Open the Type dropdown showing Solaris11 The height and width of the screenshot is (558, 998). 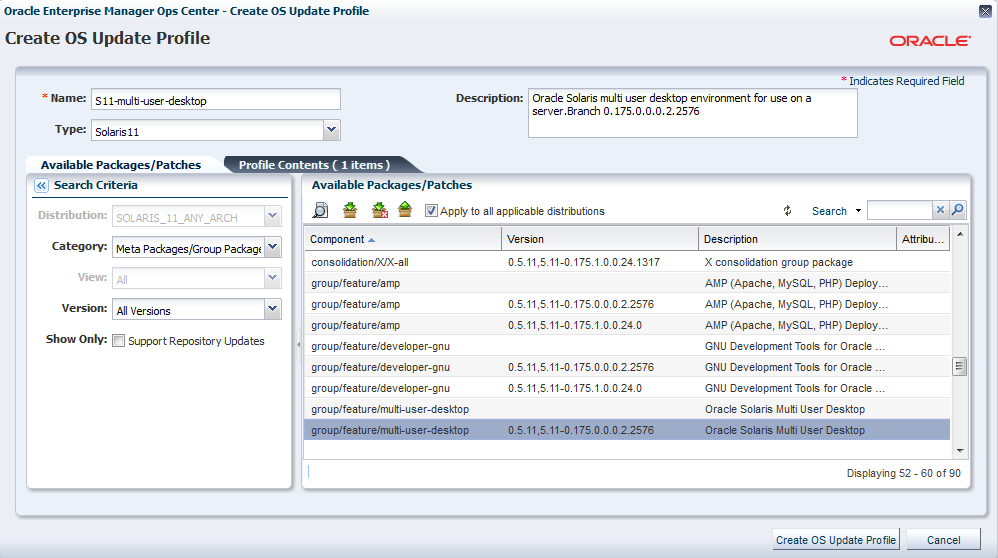(x=331, y=130)
